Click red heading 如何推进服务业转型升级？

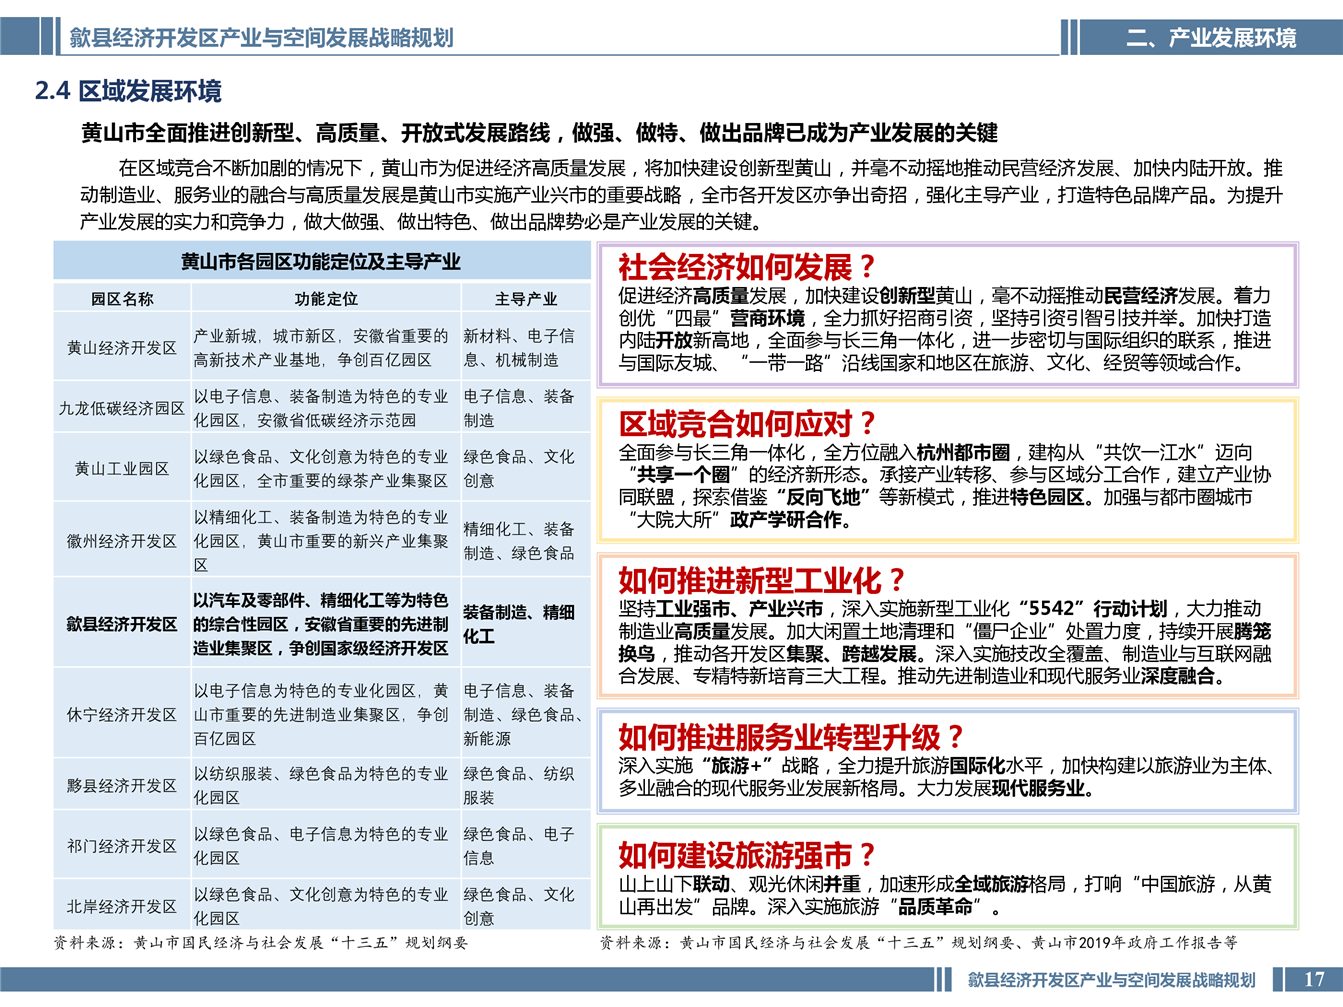coord(792,738)
